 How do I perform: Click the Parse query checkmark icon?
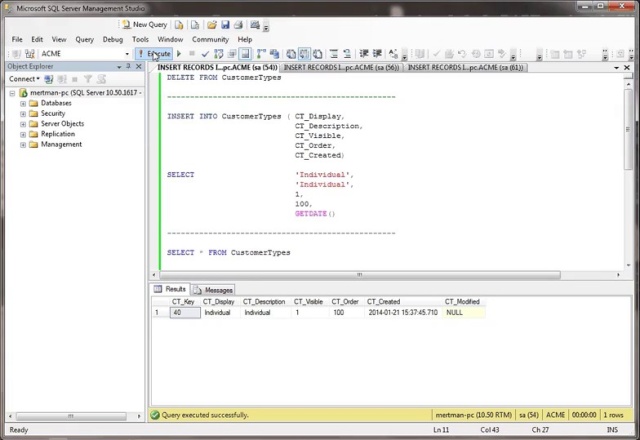tap(205, 53)
